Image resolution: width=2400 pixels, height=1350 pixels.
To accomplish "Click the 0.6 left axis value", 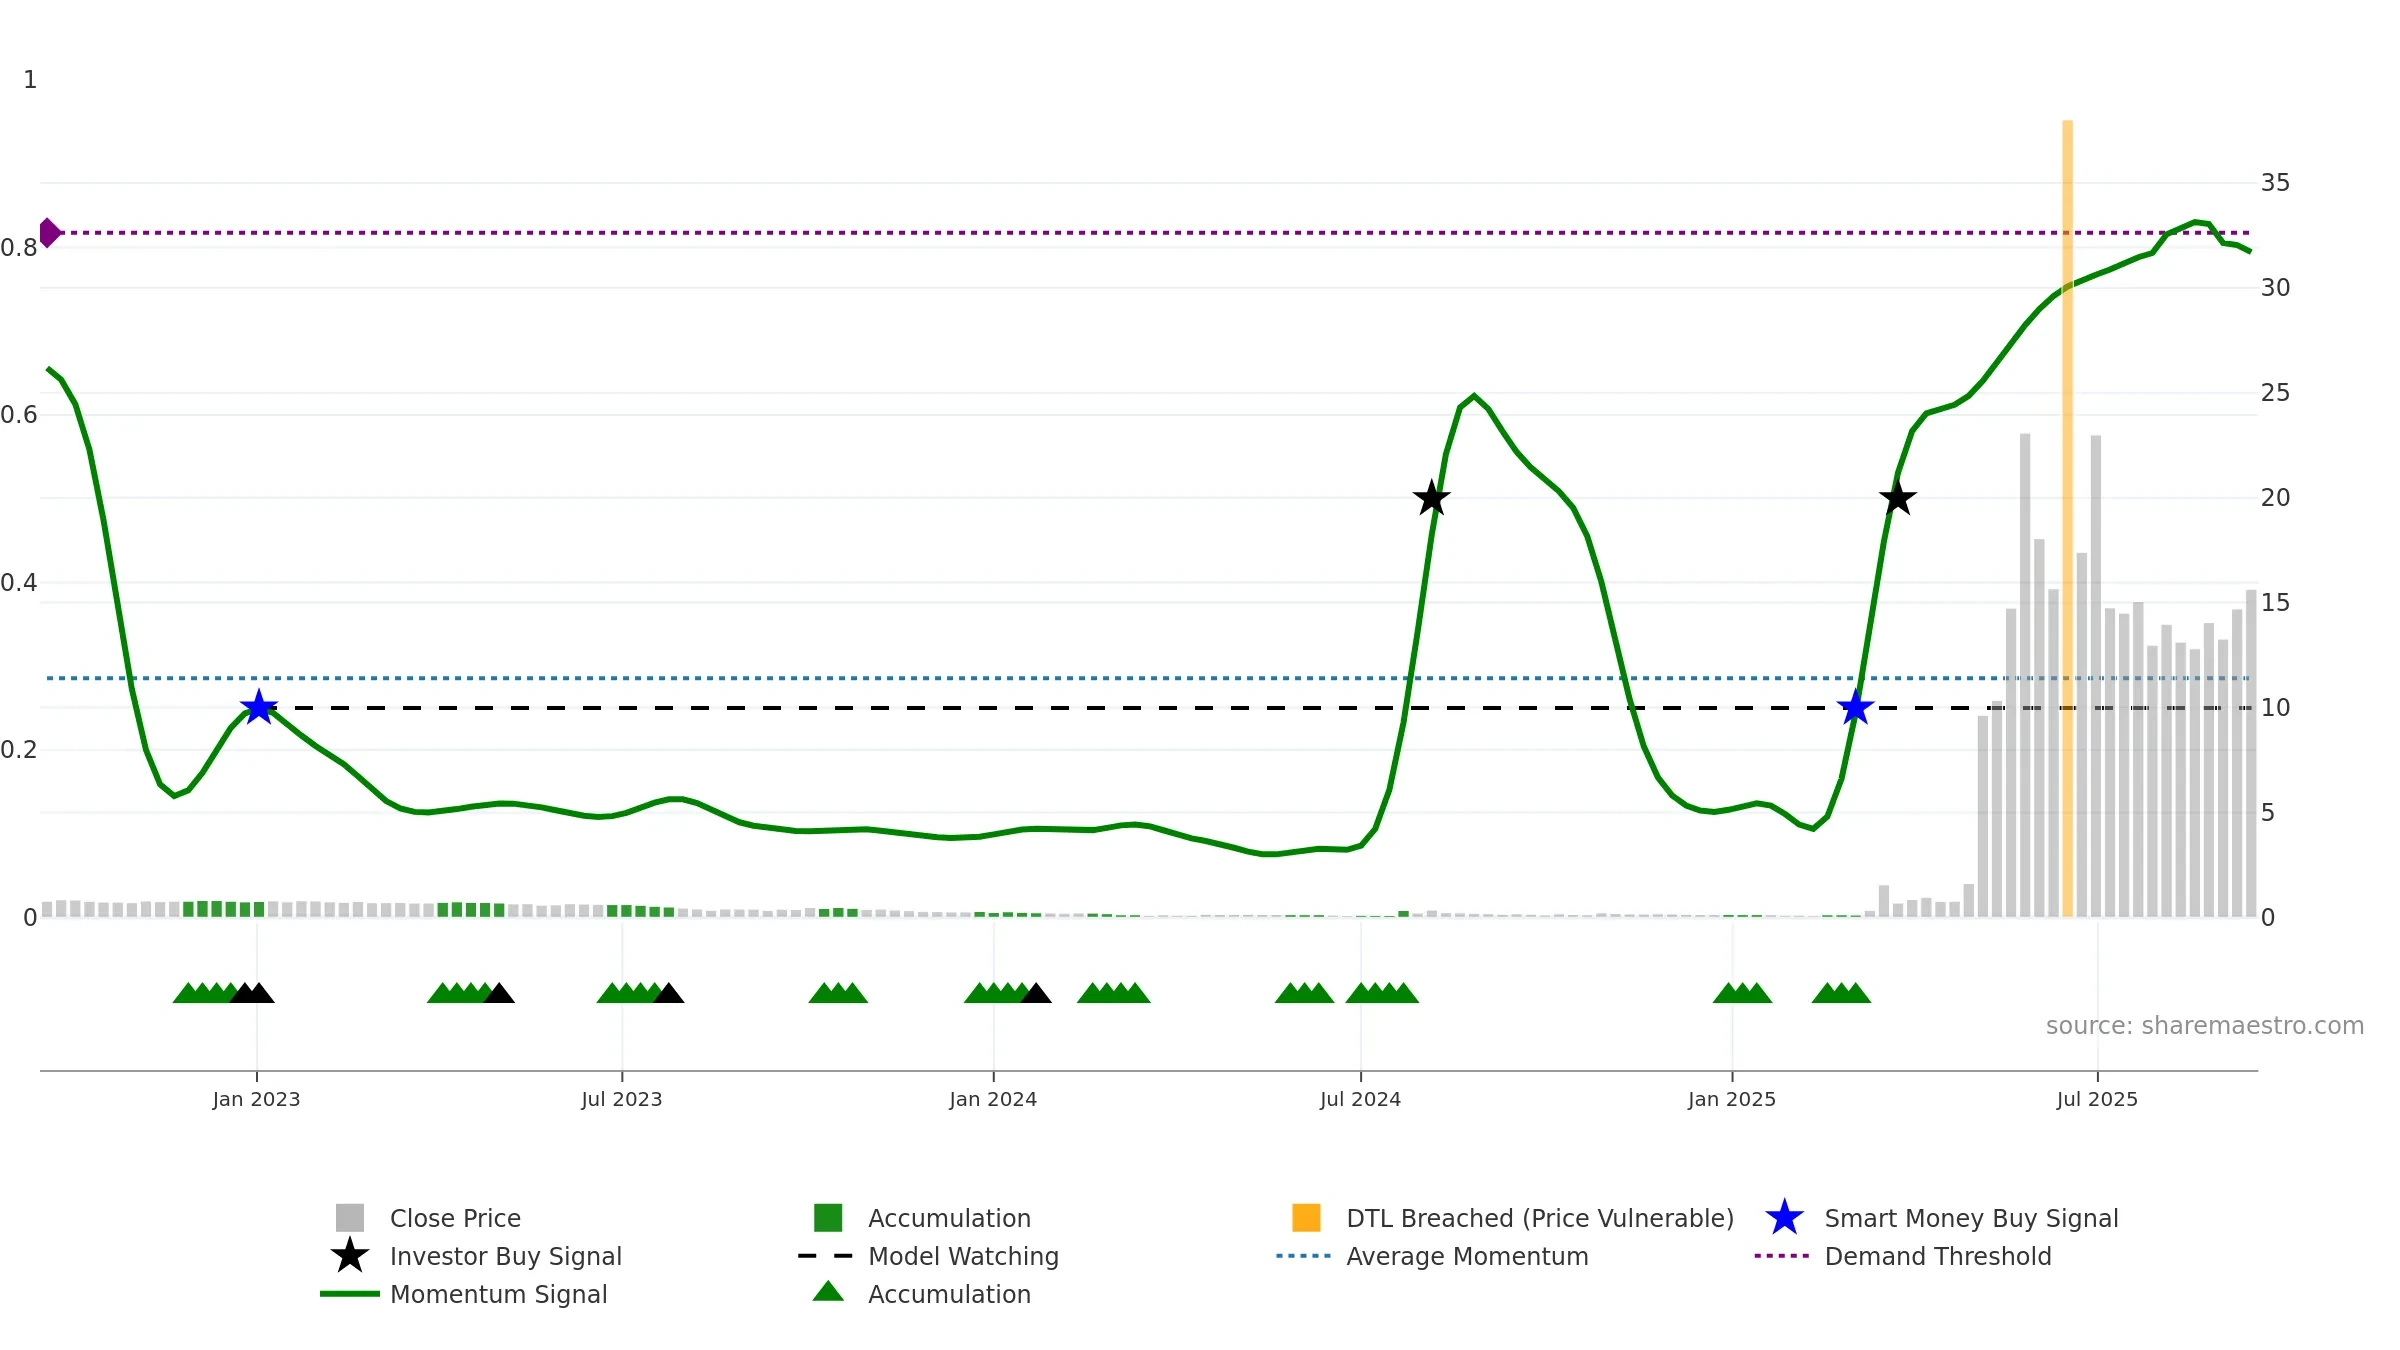I will coord(19,415).
